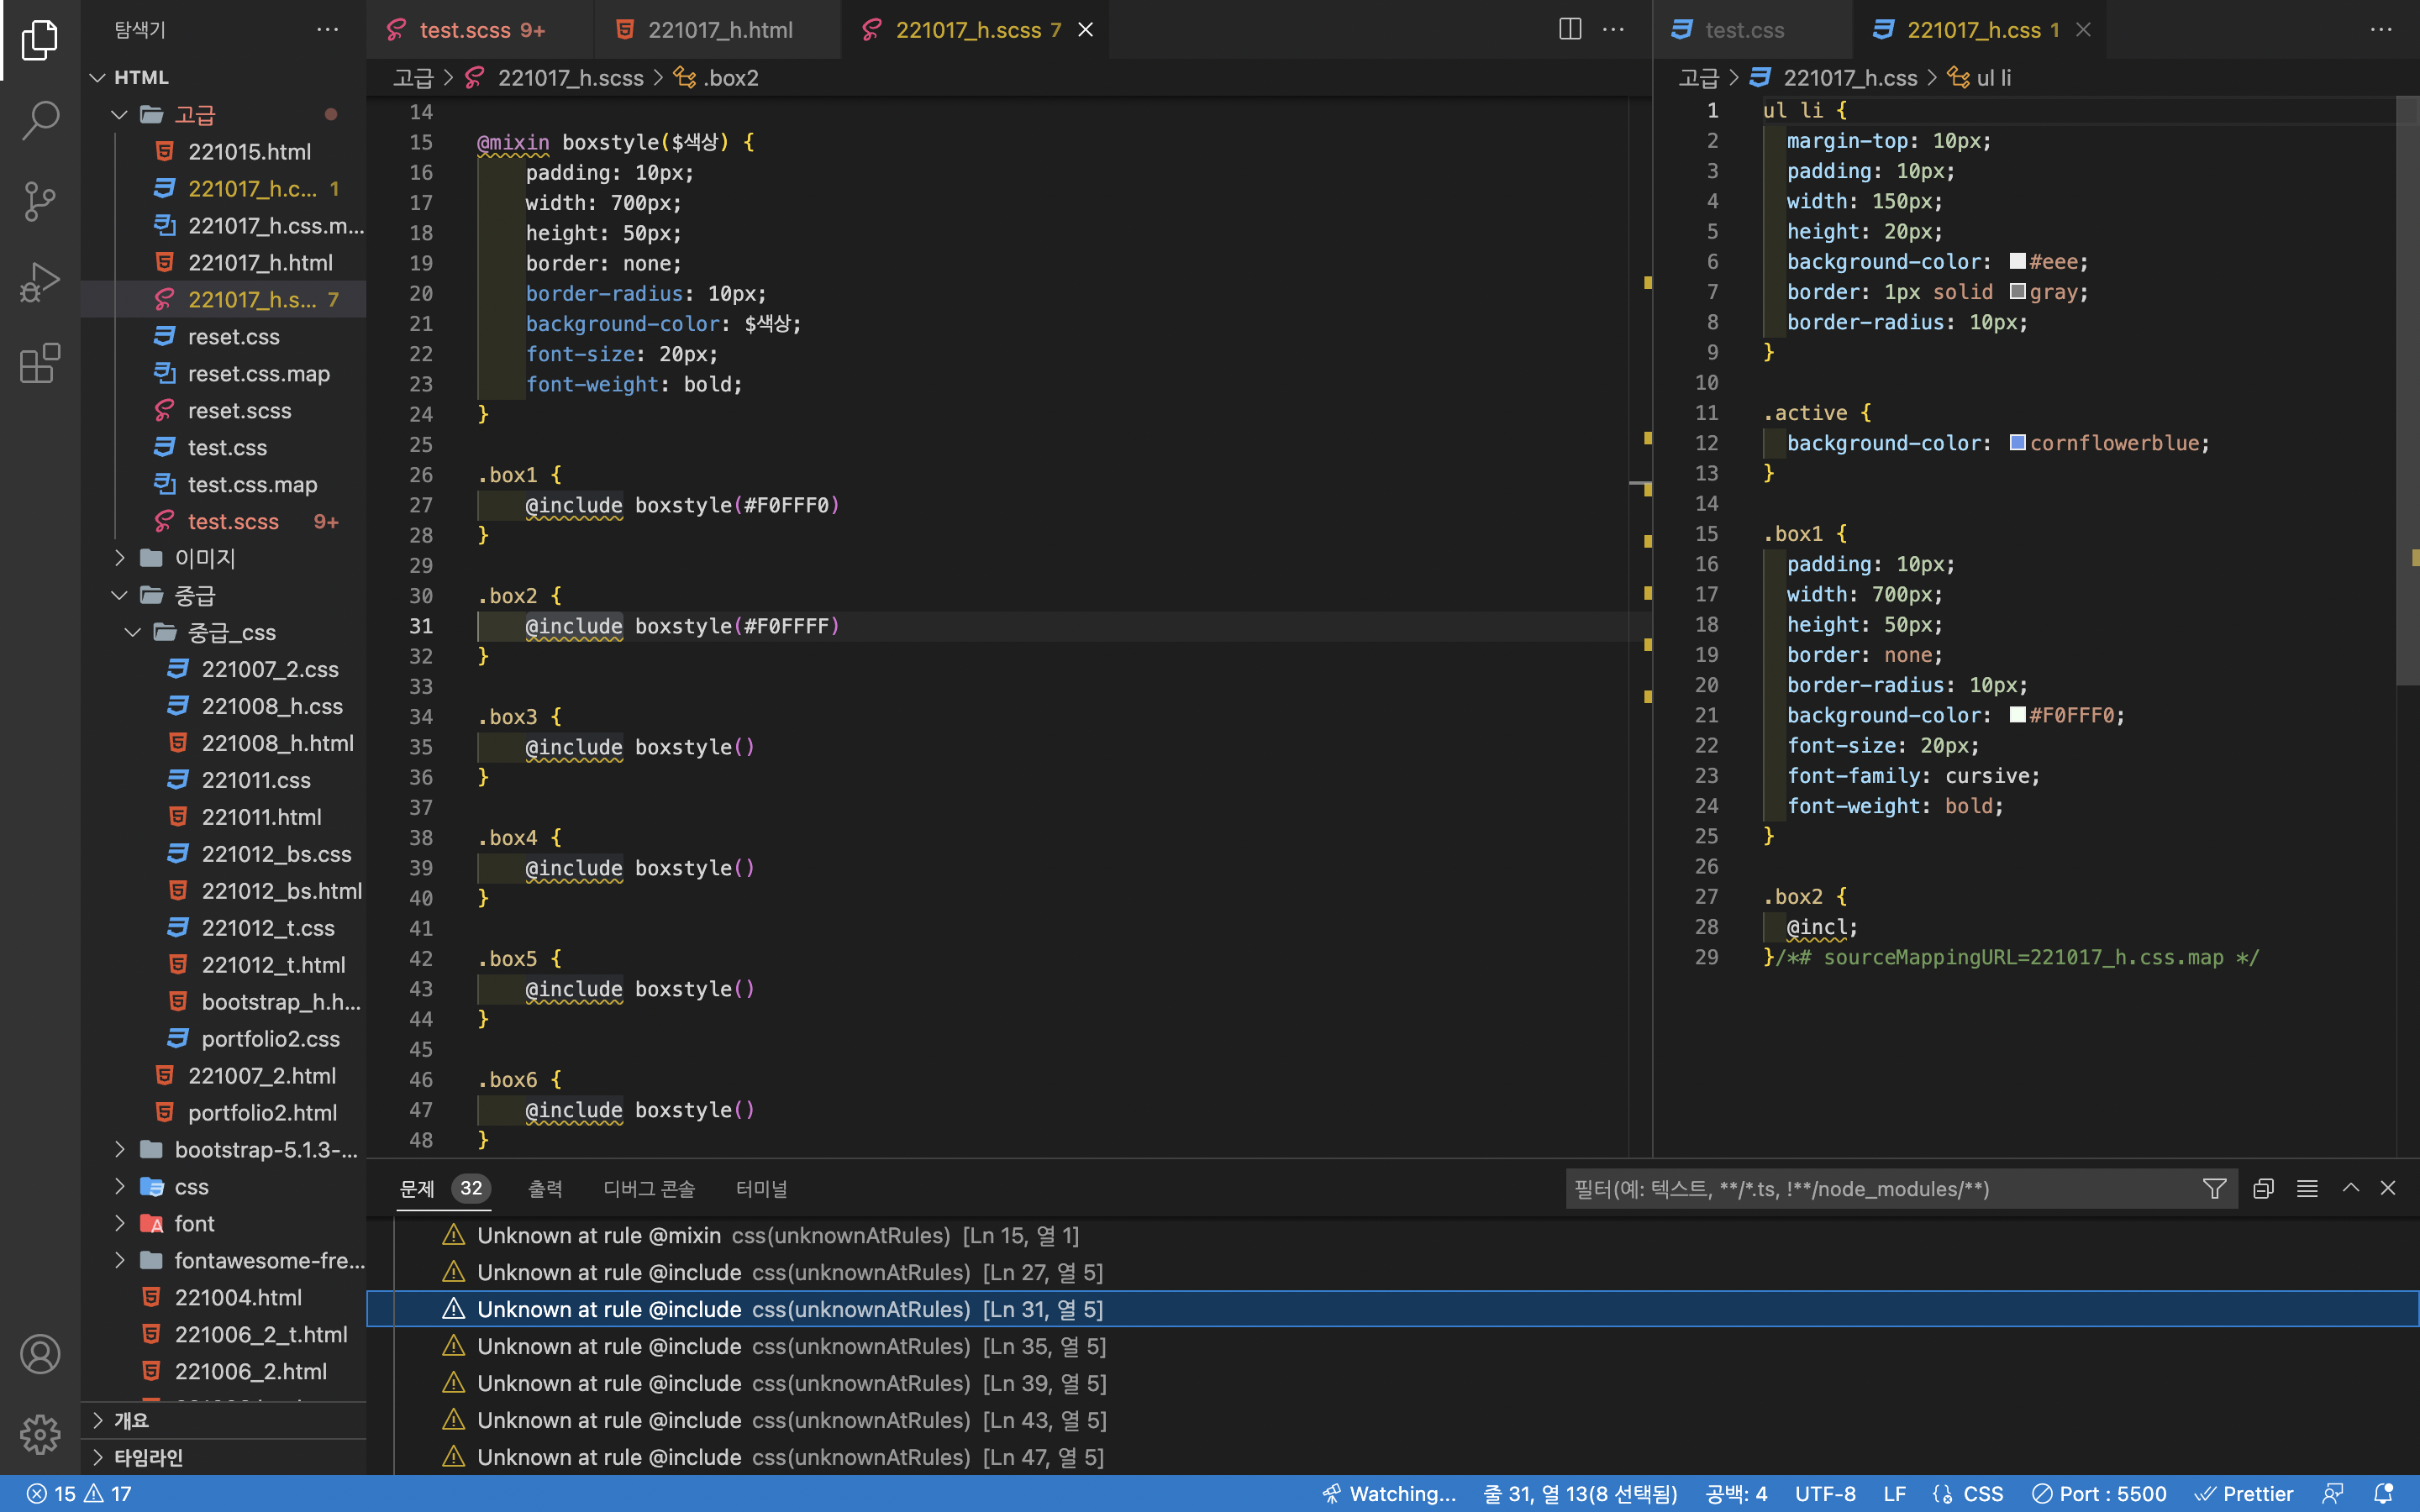Click the feedback person icon in status bar
This screenshot has height=1512, width=2420.
2333,1494
